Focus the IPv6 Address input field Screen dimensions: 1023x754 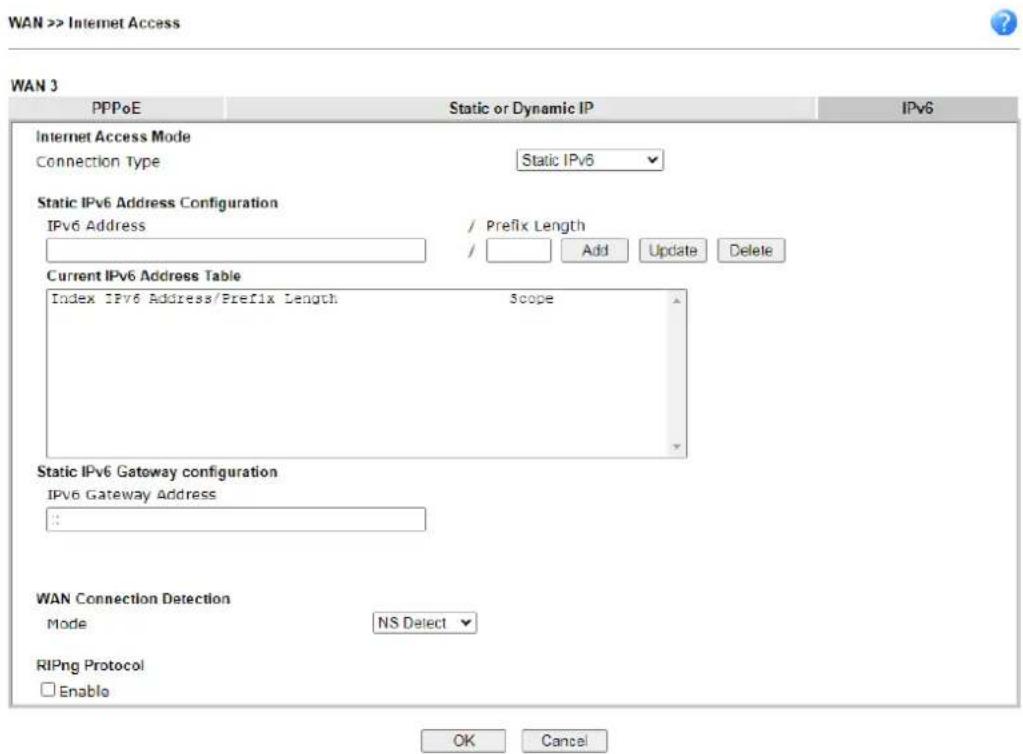point(236,250)
